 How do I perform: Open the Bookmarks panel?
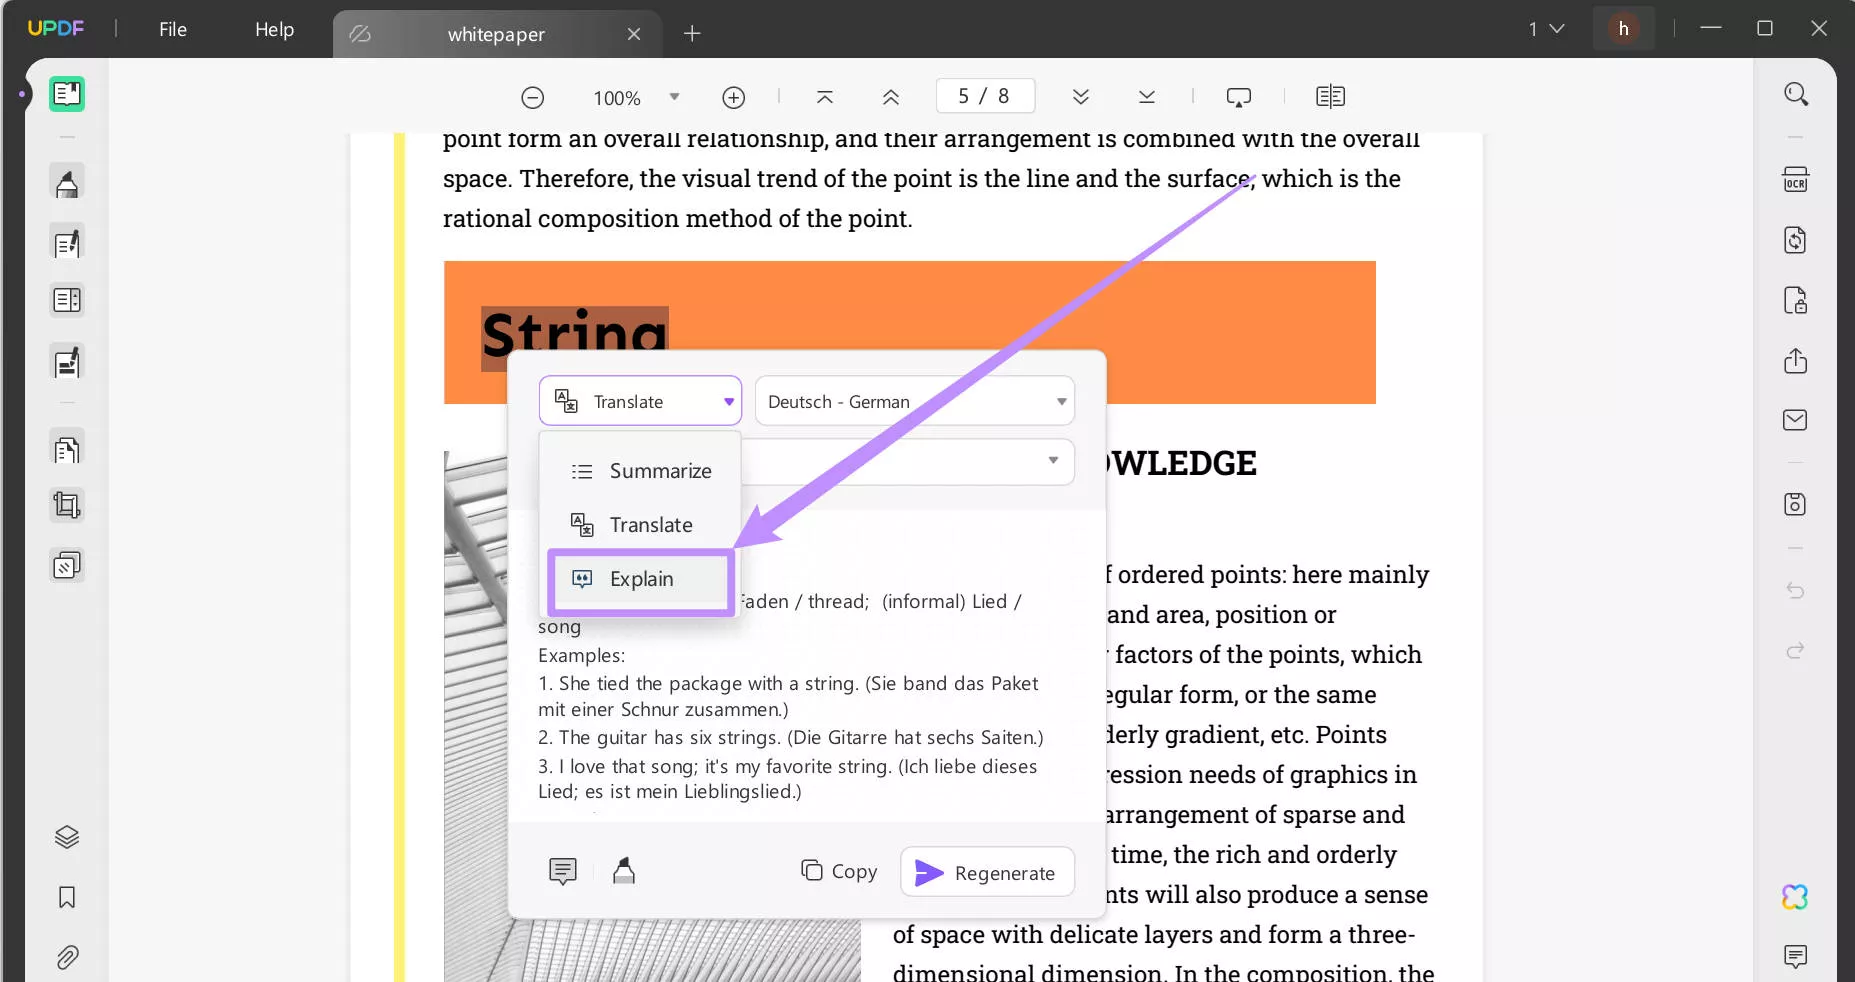point(67,897)
